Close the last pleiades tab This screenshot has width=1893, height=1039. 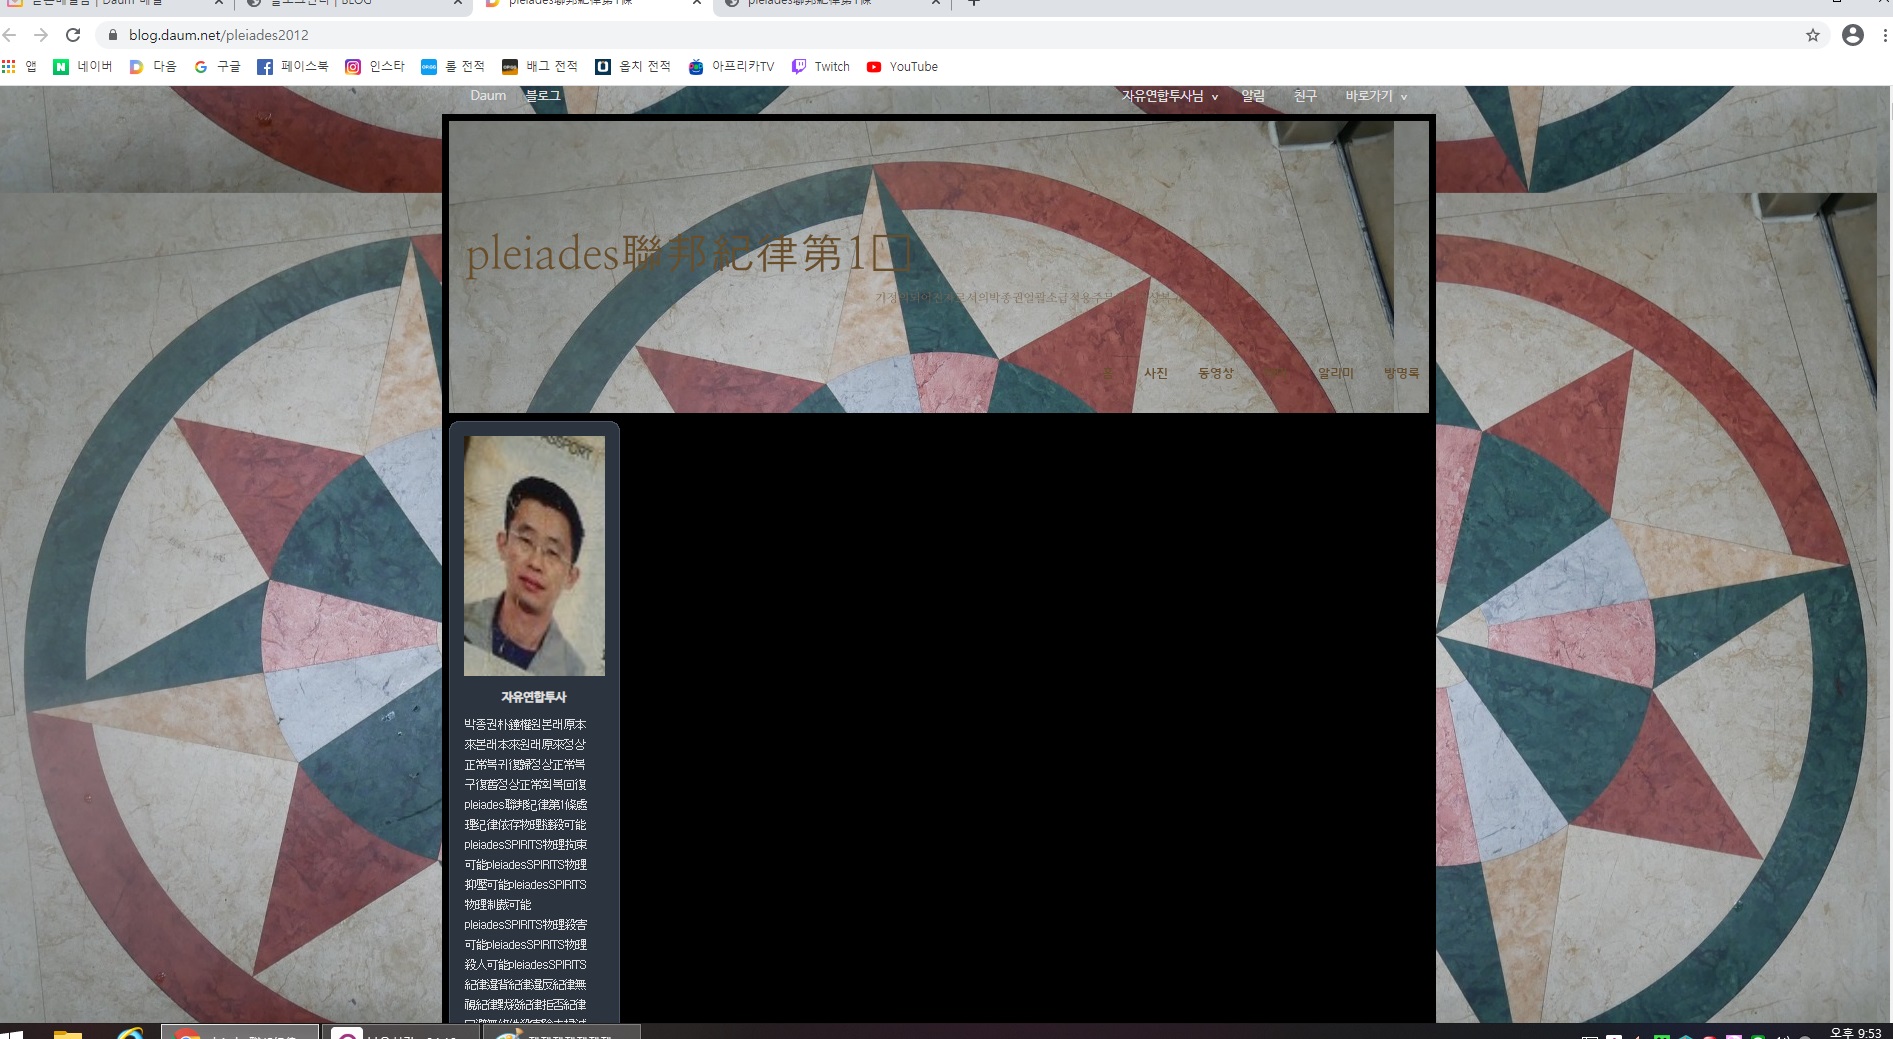point(936,4)
